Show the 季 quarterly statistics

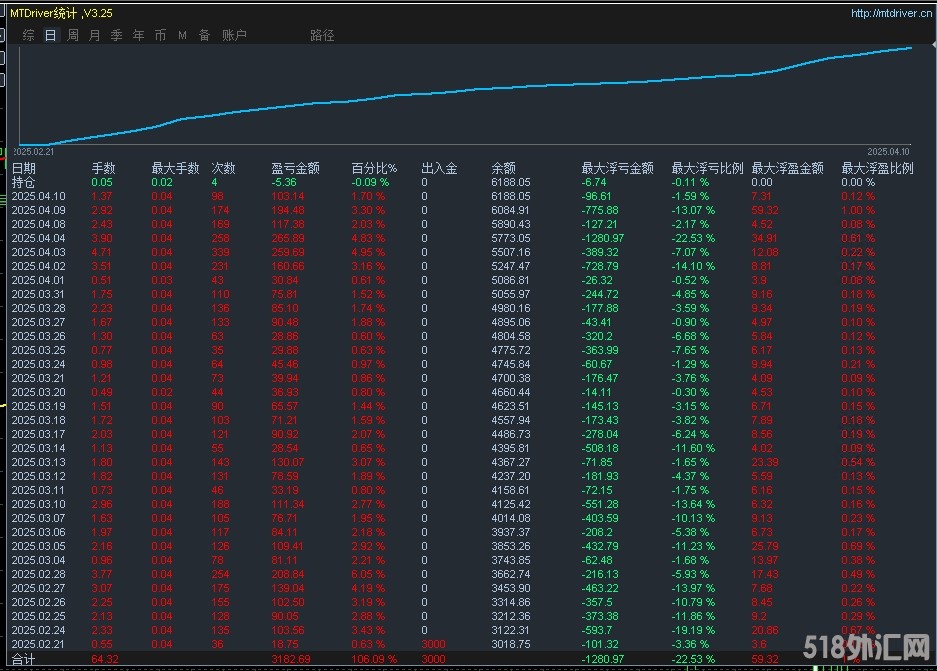tap(117, 35)
